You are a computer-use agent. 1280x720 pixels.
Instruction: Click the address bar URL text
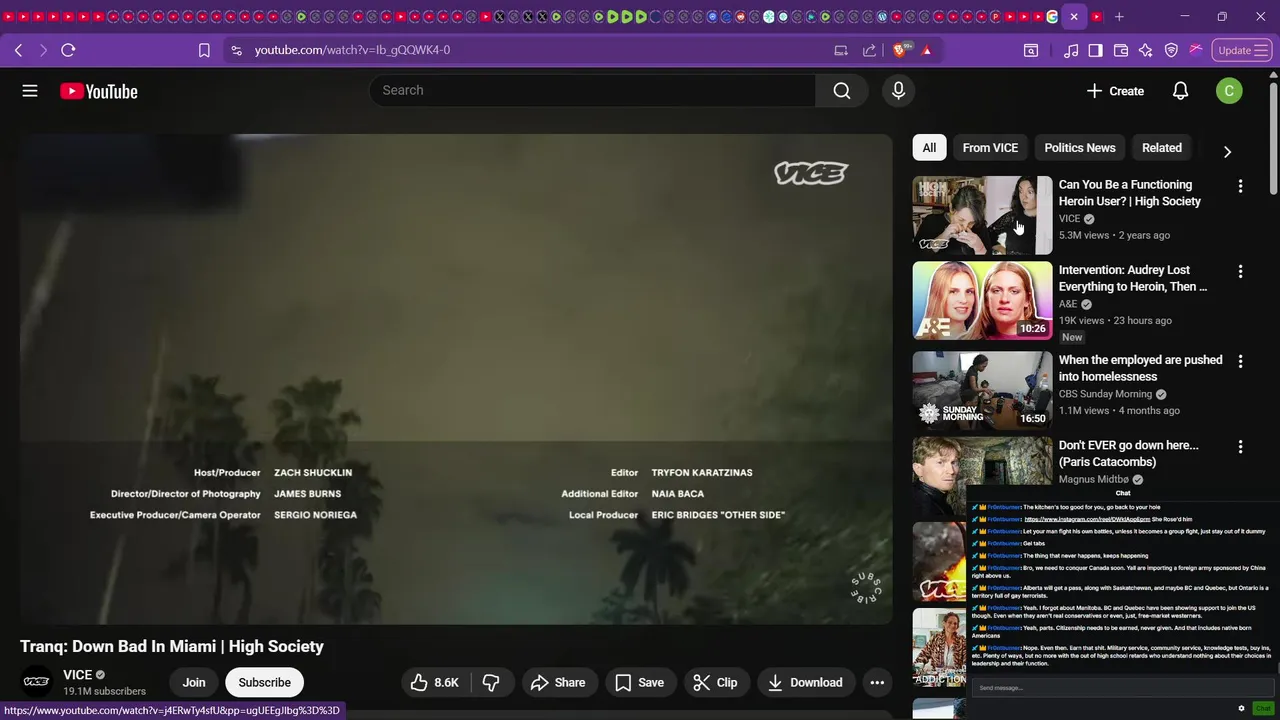(352, 50)
